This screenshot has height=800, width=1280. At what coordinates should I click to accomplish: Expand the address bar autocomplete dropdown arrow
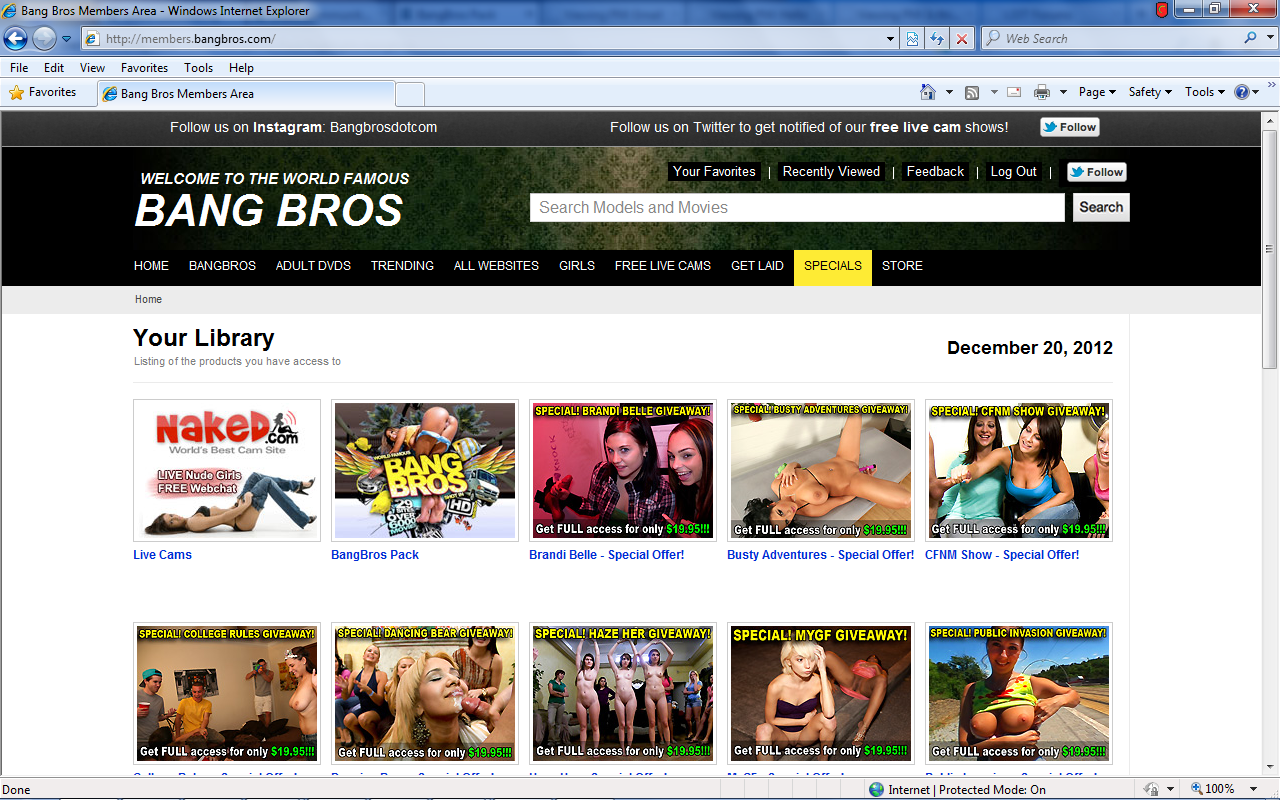891,39
